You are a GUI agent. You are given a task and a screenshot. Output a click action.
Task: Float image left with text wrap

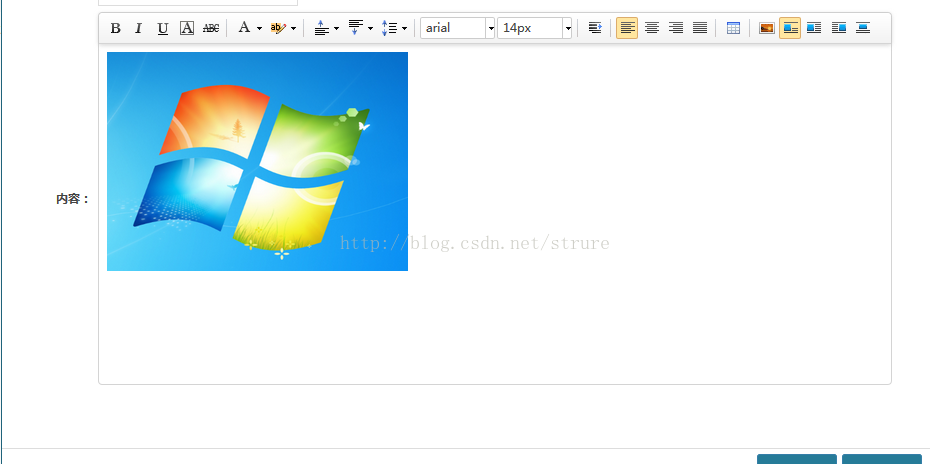coord(814,28)
